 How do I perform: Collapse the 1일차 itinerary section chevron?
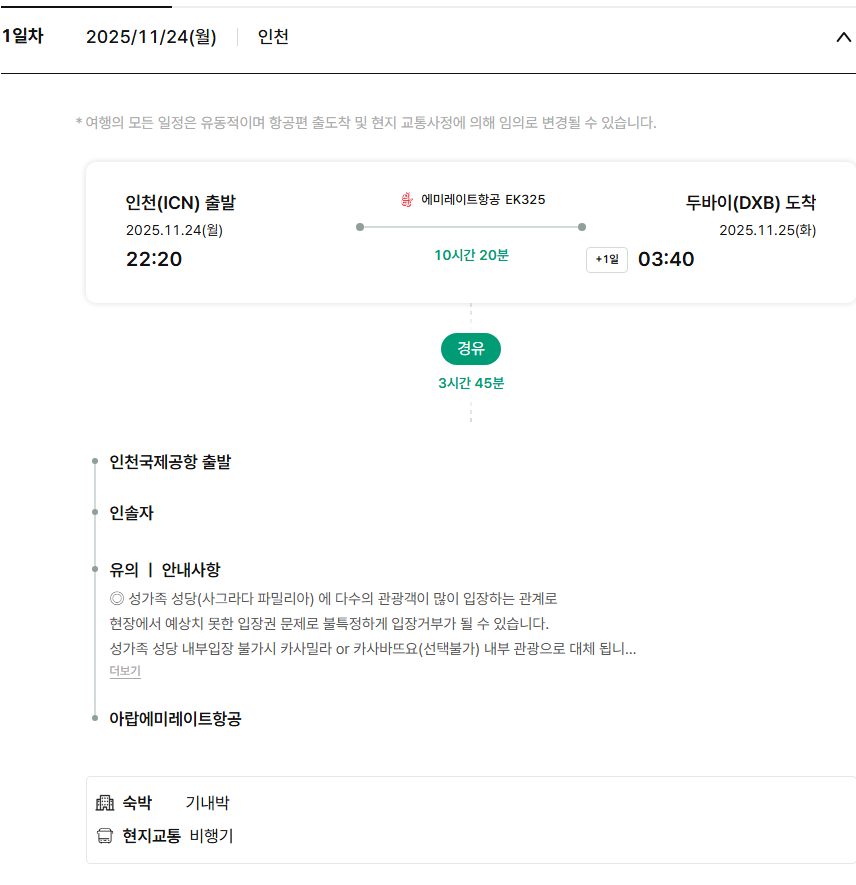842,38
